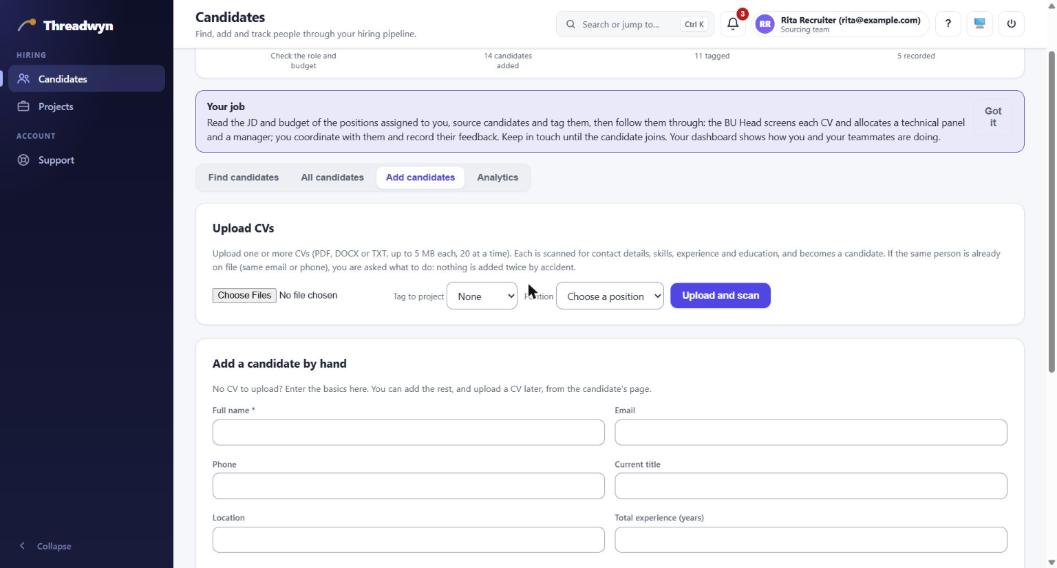Screen dimensions: 1057x568
Task: Click the Support lifebuoy icon
Action: coord(24,160)
